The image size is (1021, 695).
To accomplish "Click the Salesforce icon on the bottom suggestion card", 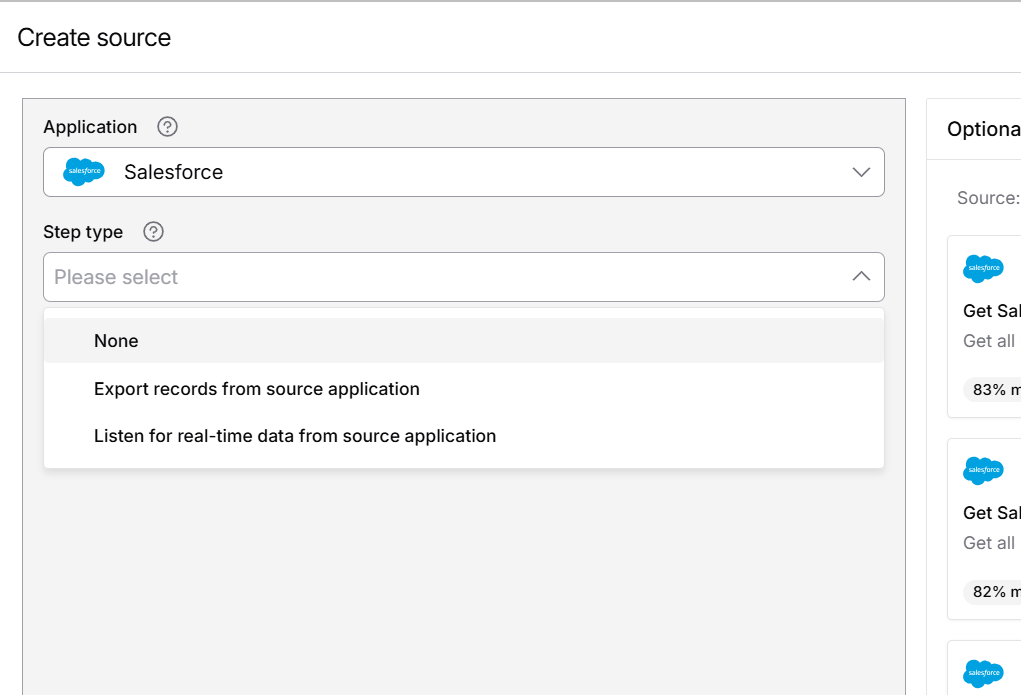I will click(983, 673).
